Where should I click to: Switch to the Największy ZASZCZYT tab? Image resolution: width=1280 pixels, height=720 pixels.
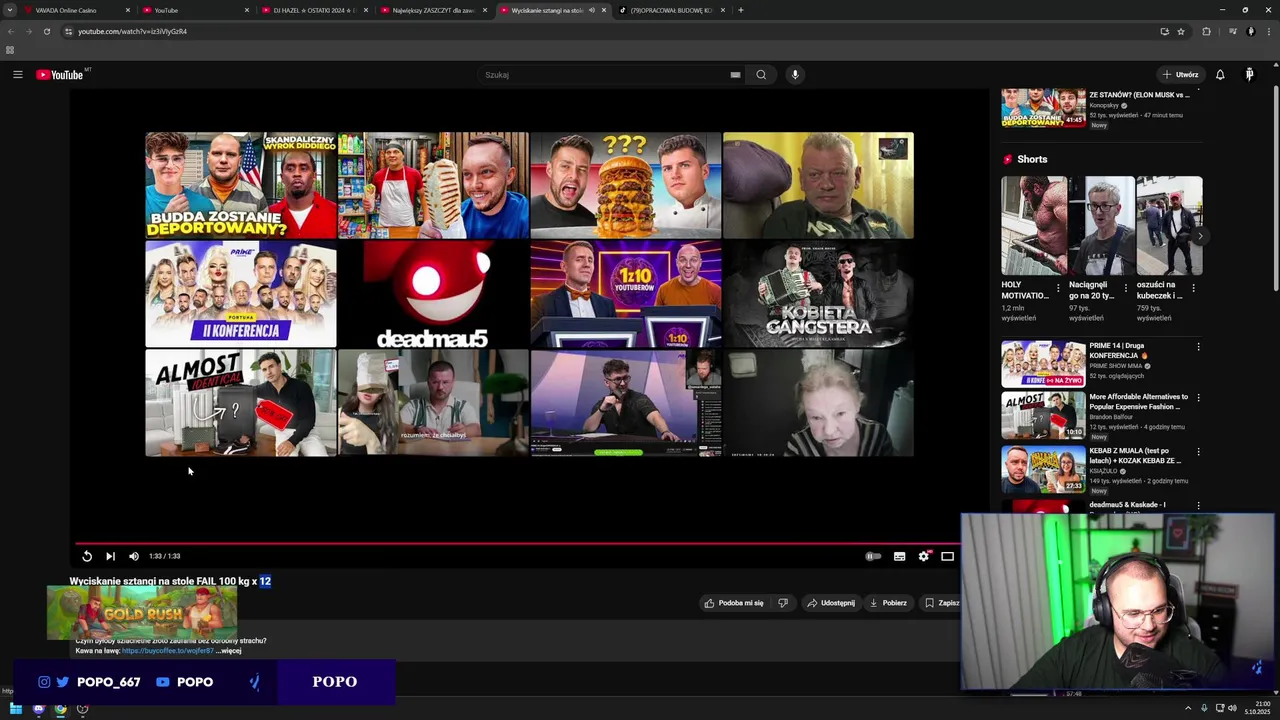[431, 10]
